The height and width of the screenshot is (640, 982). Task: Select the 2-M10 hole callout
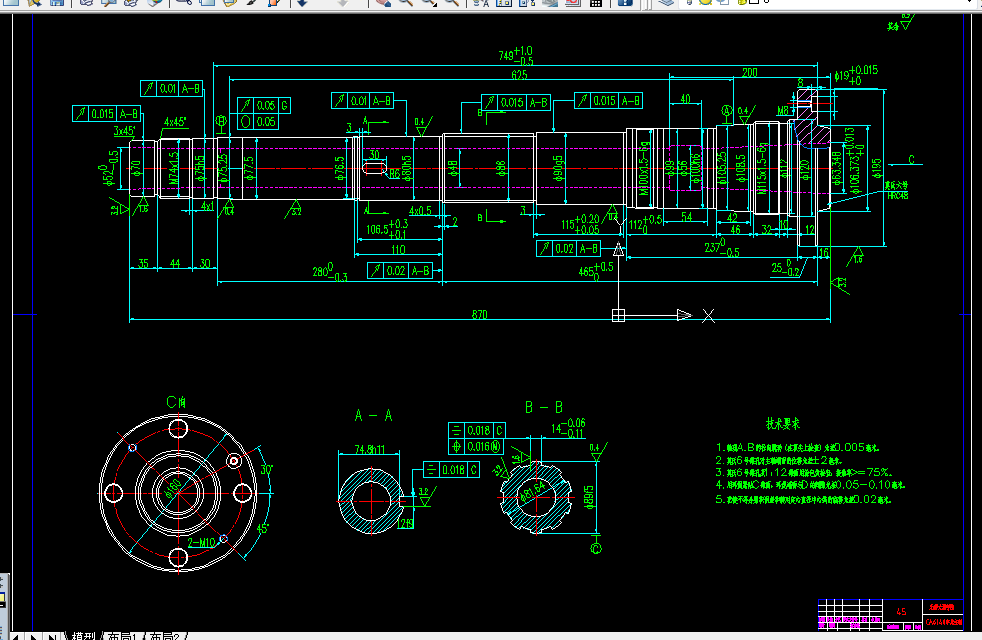[202, 542]
